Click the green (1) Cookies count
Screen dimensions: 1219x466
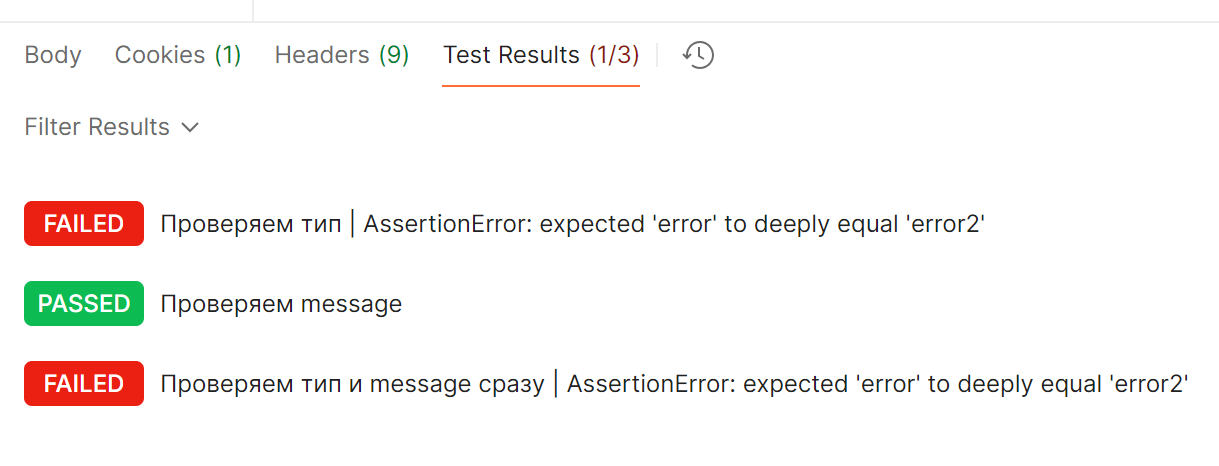227,55
